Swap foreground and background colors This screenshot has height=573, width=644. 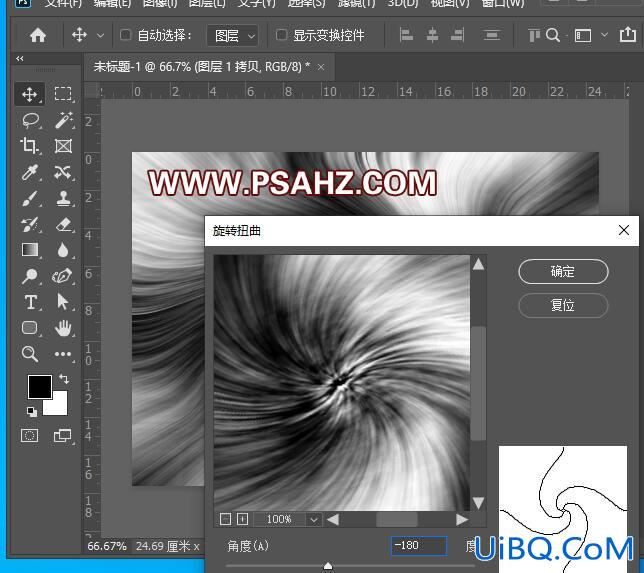click(64, 379)
